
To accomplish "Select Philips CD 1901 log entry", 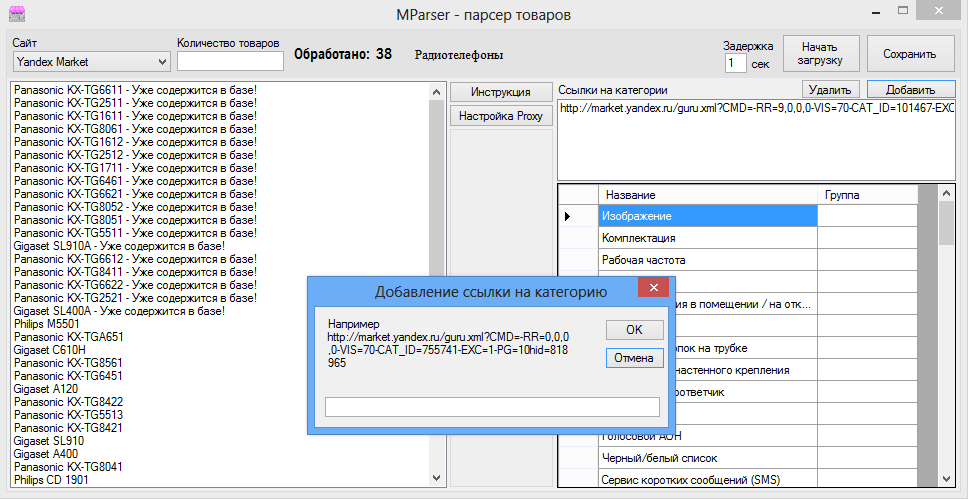I will click(49, 479).
